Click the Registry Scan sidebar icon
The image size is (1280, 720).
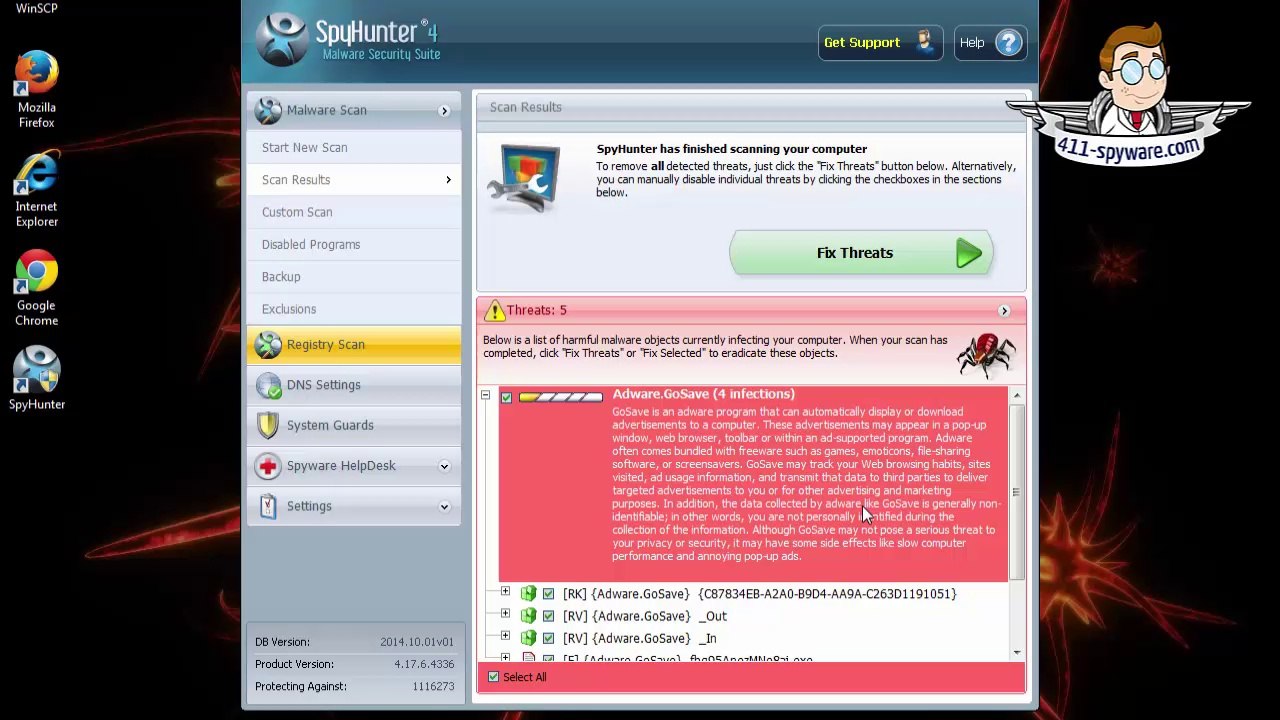coord(268,344)
